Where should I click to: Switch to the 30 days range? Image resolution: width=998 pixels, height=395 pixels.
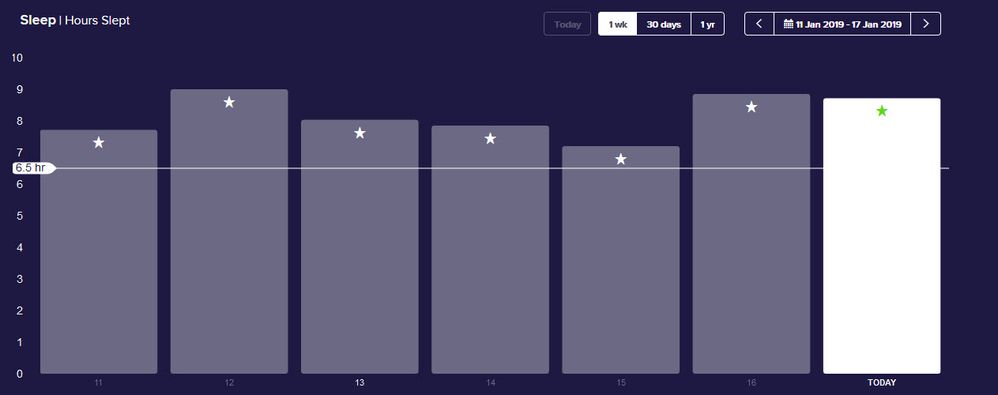664,24
